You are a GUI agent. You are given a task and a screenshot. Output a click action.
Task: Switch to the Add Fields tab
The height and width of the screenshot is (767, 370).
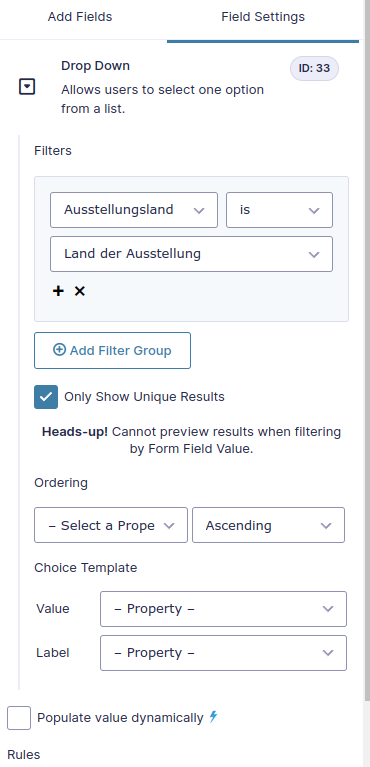click(x=80, y=17)
